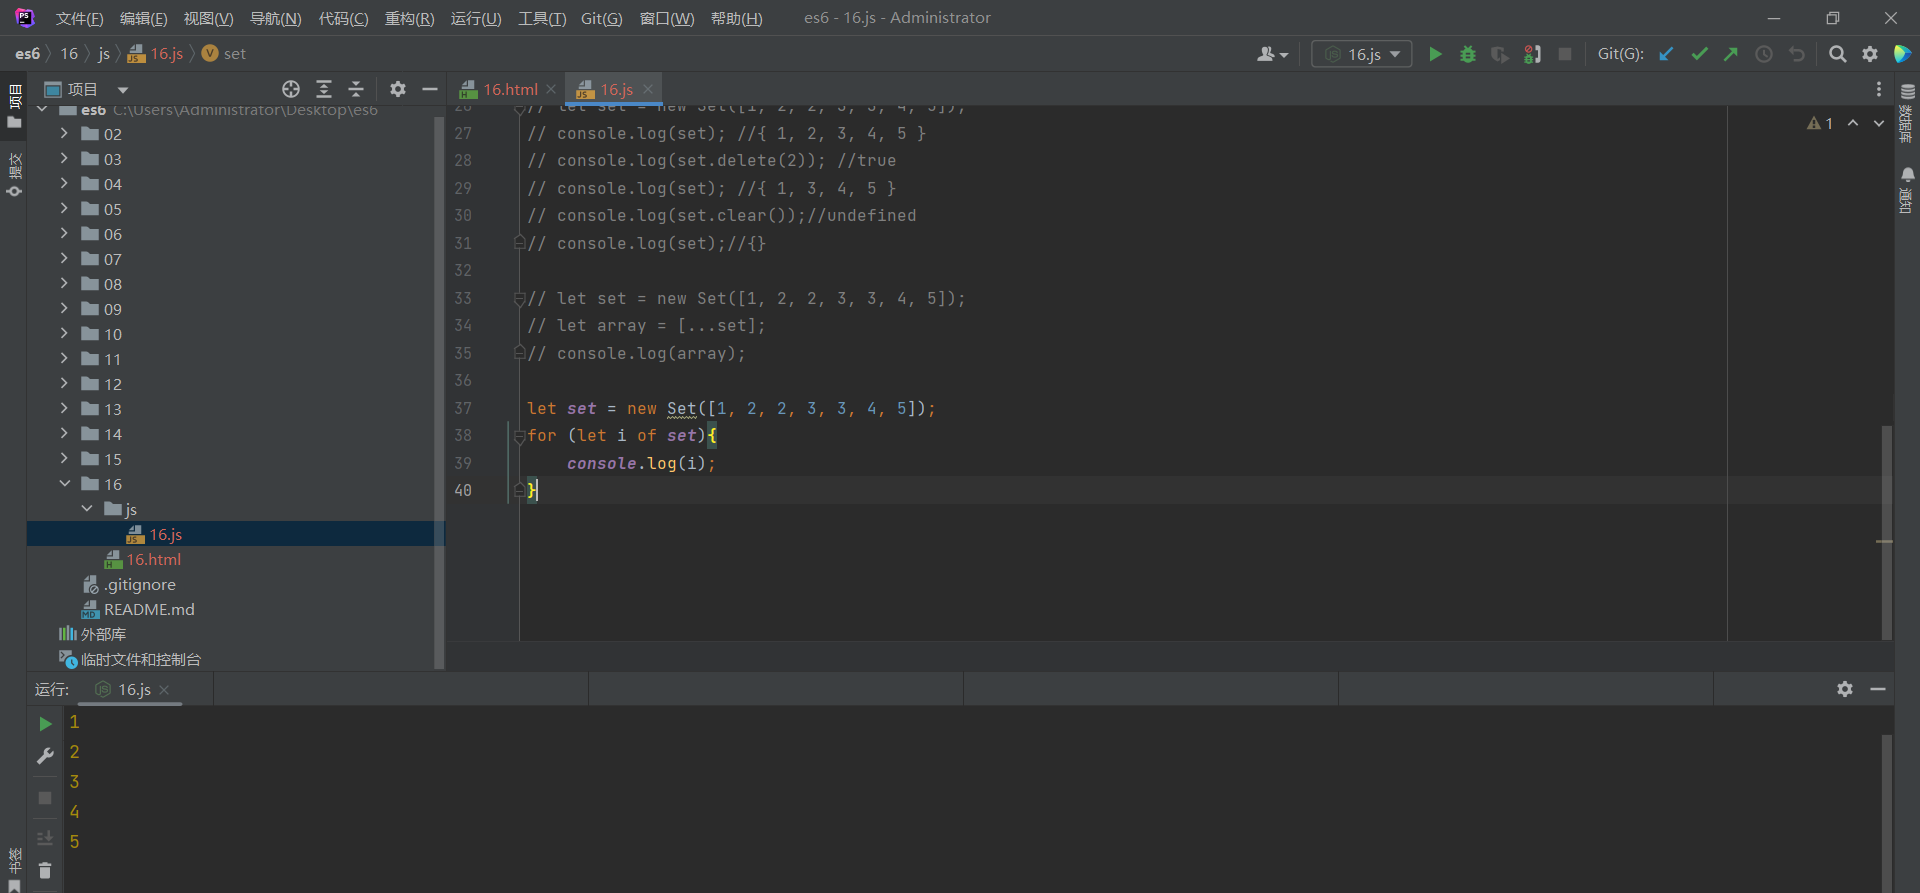Locate opened file with target icon

point(291,89)
